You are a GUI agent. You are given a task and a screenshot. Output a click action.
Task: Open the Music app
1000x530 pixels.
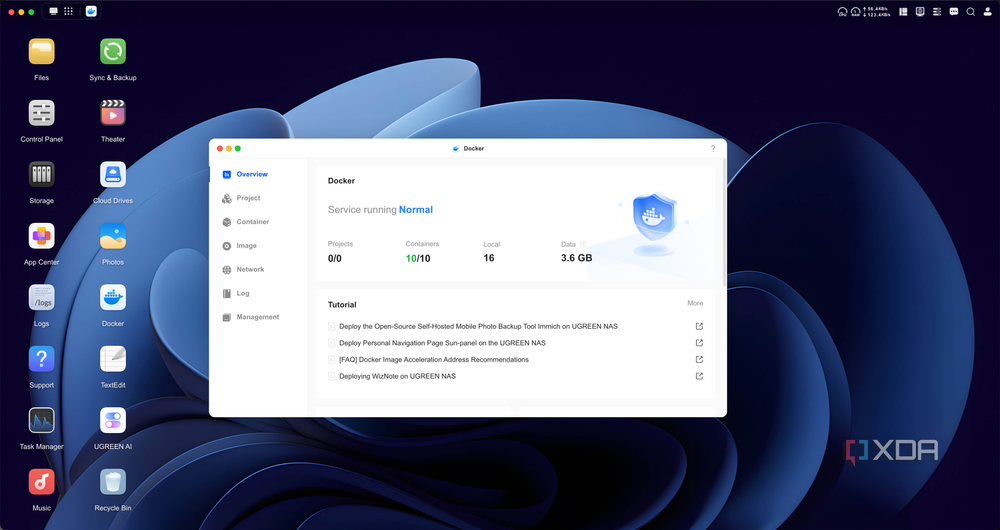pos(41,482)
